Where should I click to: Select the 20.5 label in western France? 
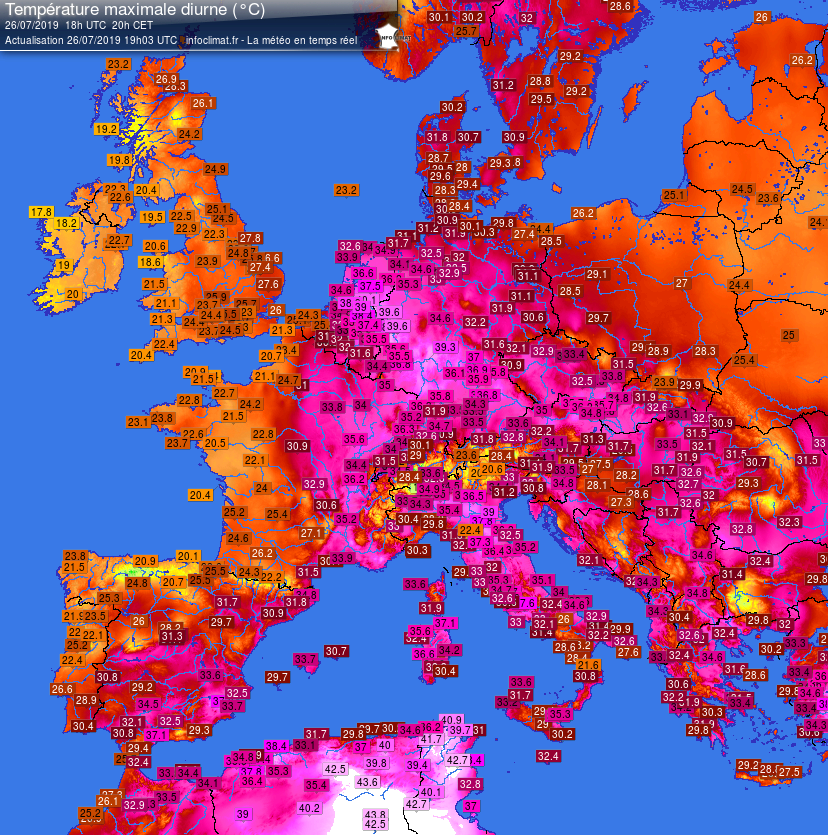[x=215, y=443]
